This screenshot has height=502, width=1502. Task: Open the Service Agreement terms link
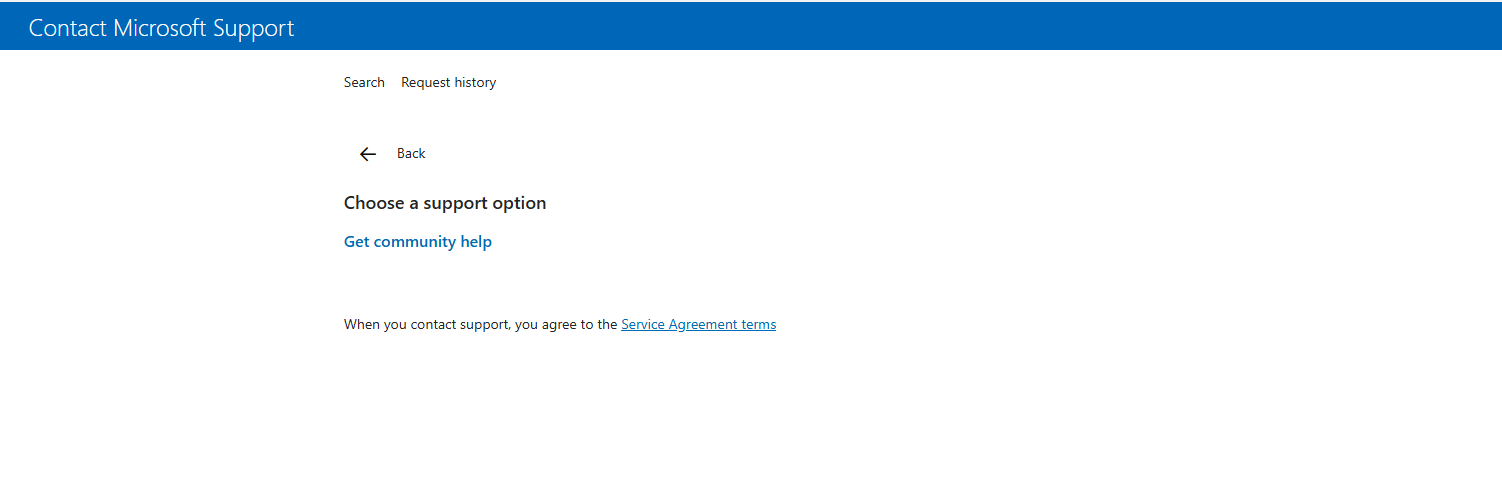coord(698,324)
